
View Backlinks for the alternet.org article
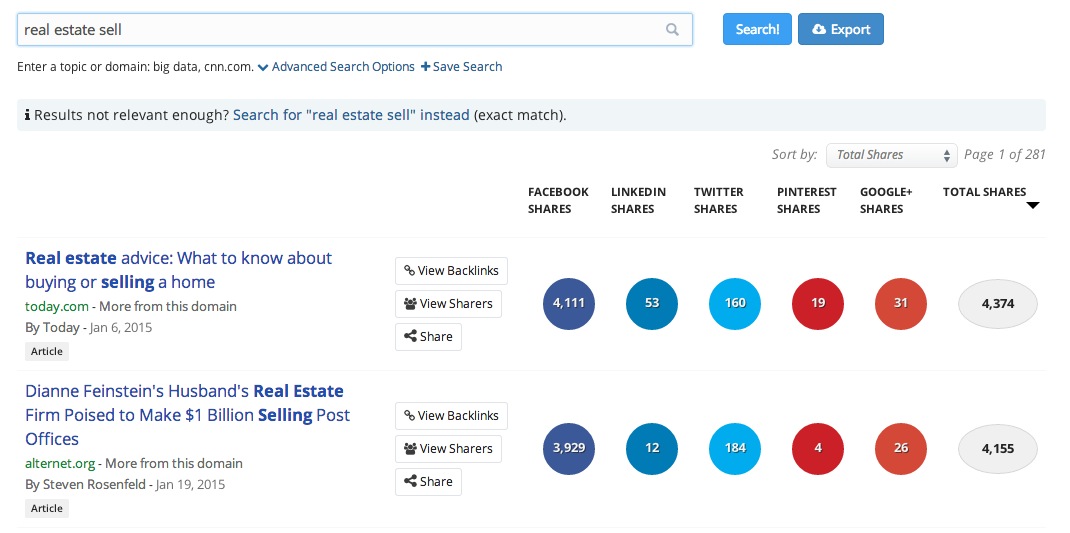(451, 416)
